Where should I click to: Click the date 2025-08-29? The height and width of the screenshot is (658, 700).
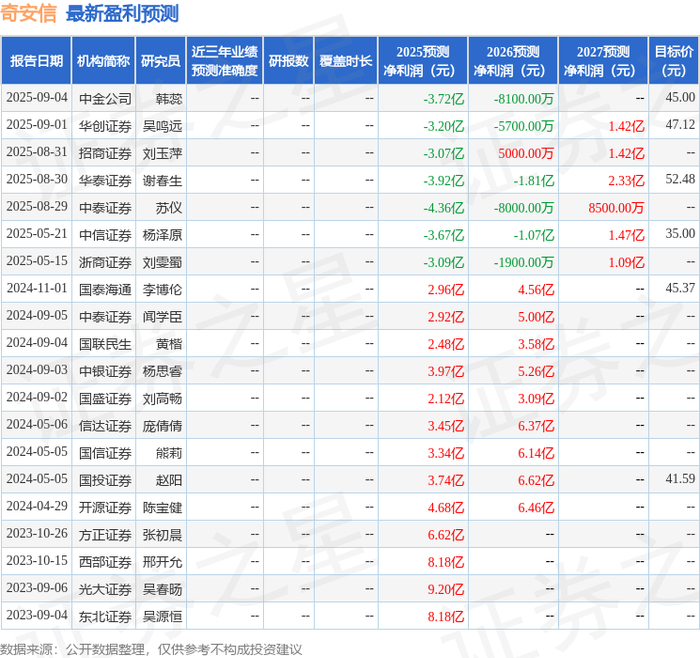coord(37,207)
